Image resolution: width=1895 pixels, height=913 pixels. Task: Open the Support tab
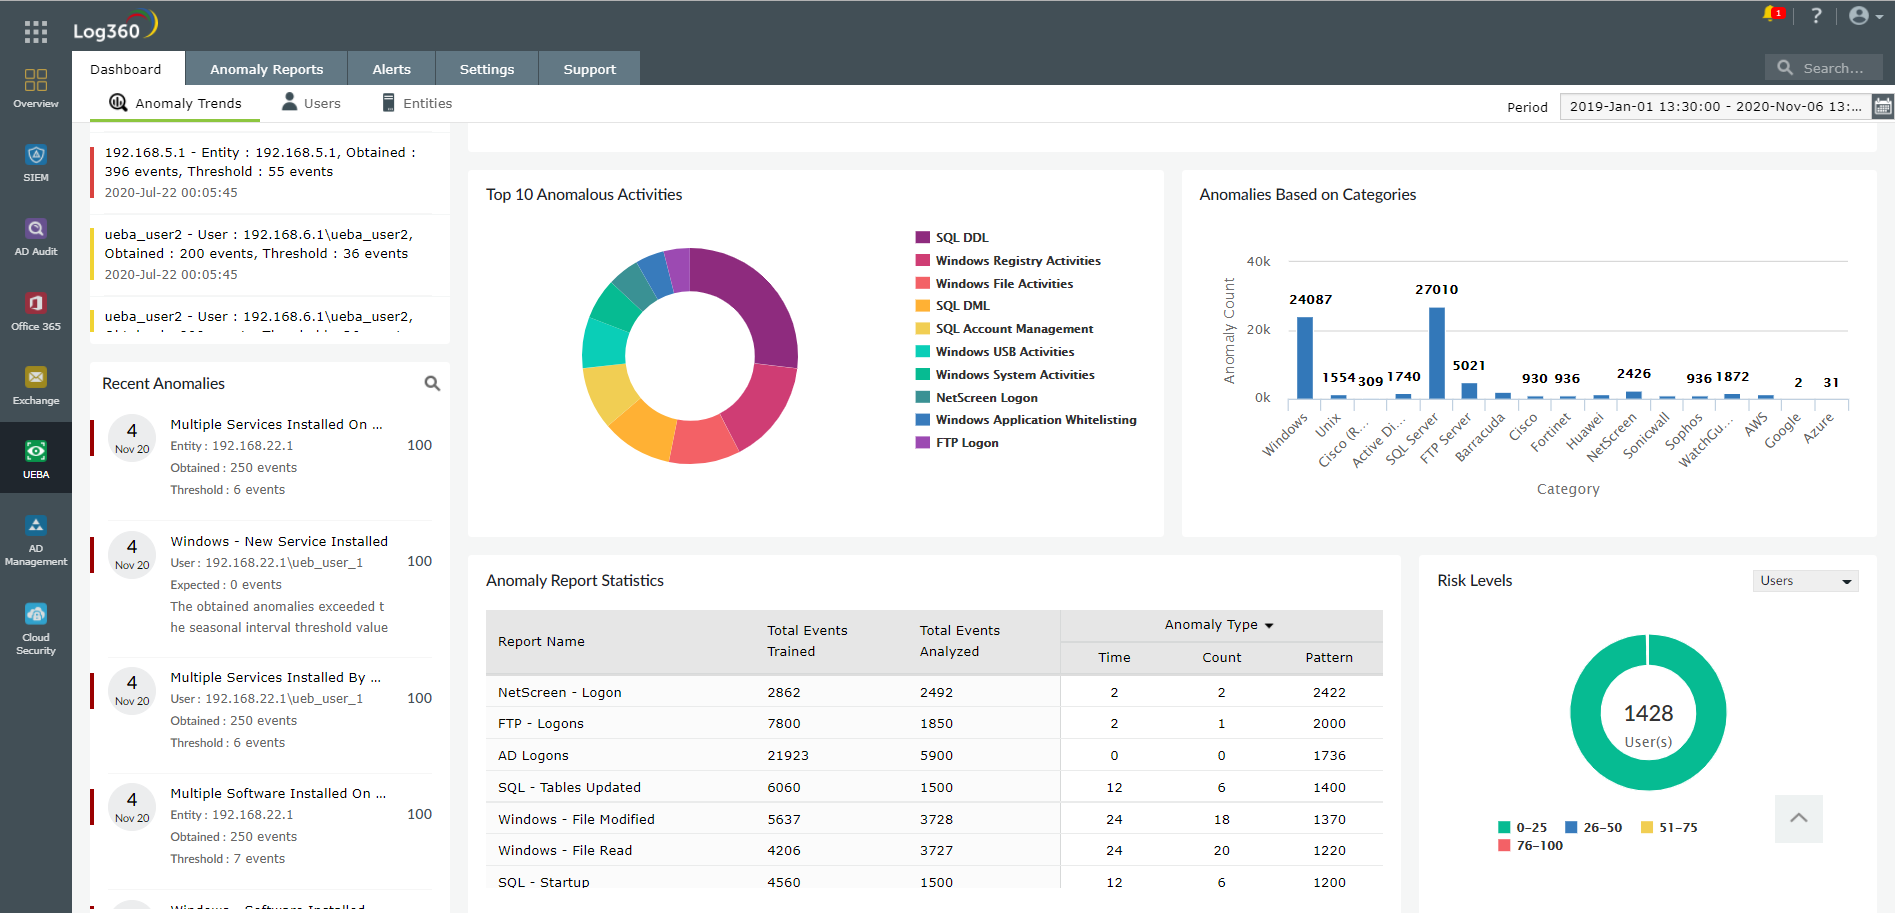click(590, 69)
